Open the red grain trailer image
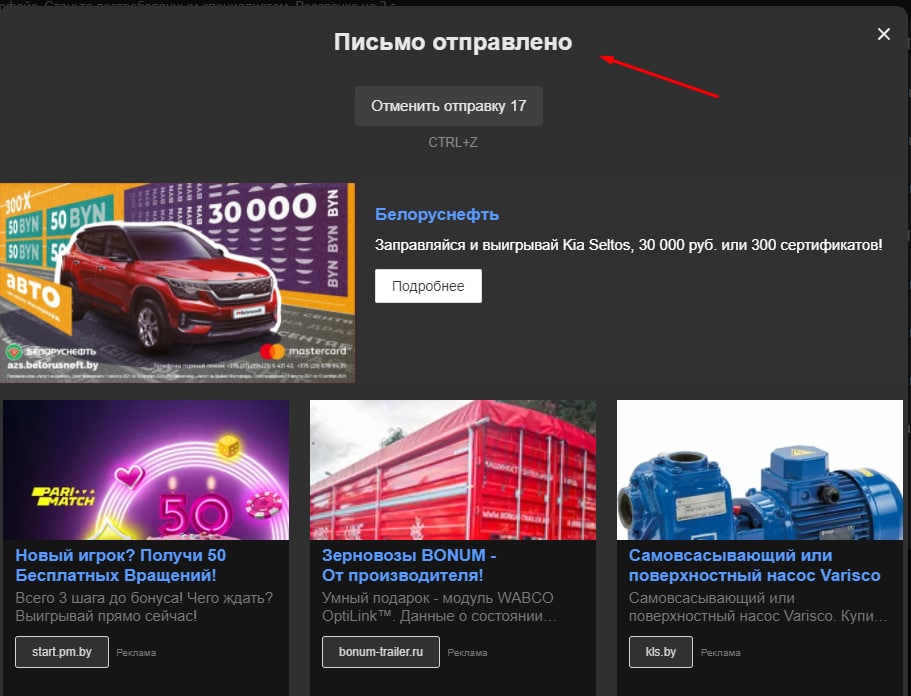Image resolution: width=911 pixels, height=696 pixels. pos(453,470)
